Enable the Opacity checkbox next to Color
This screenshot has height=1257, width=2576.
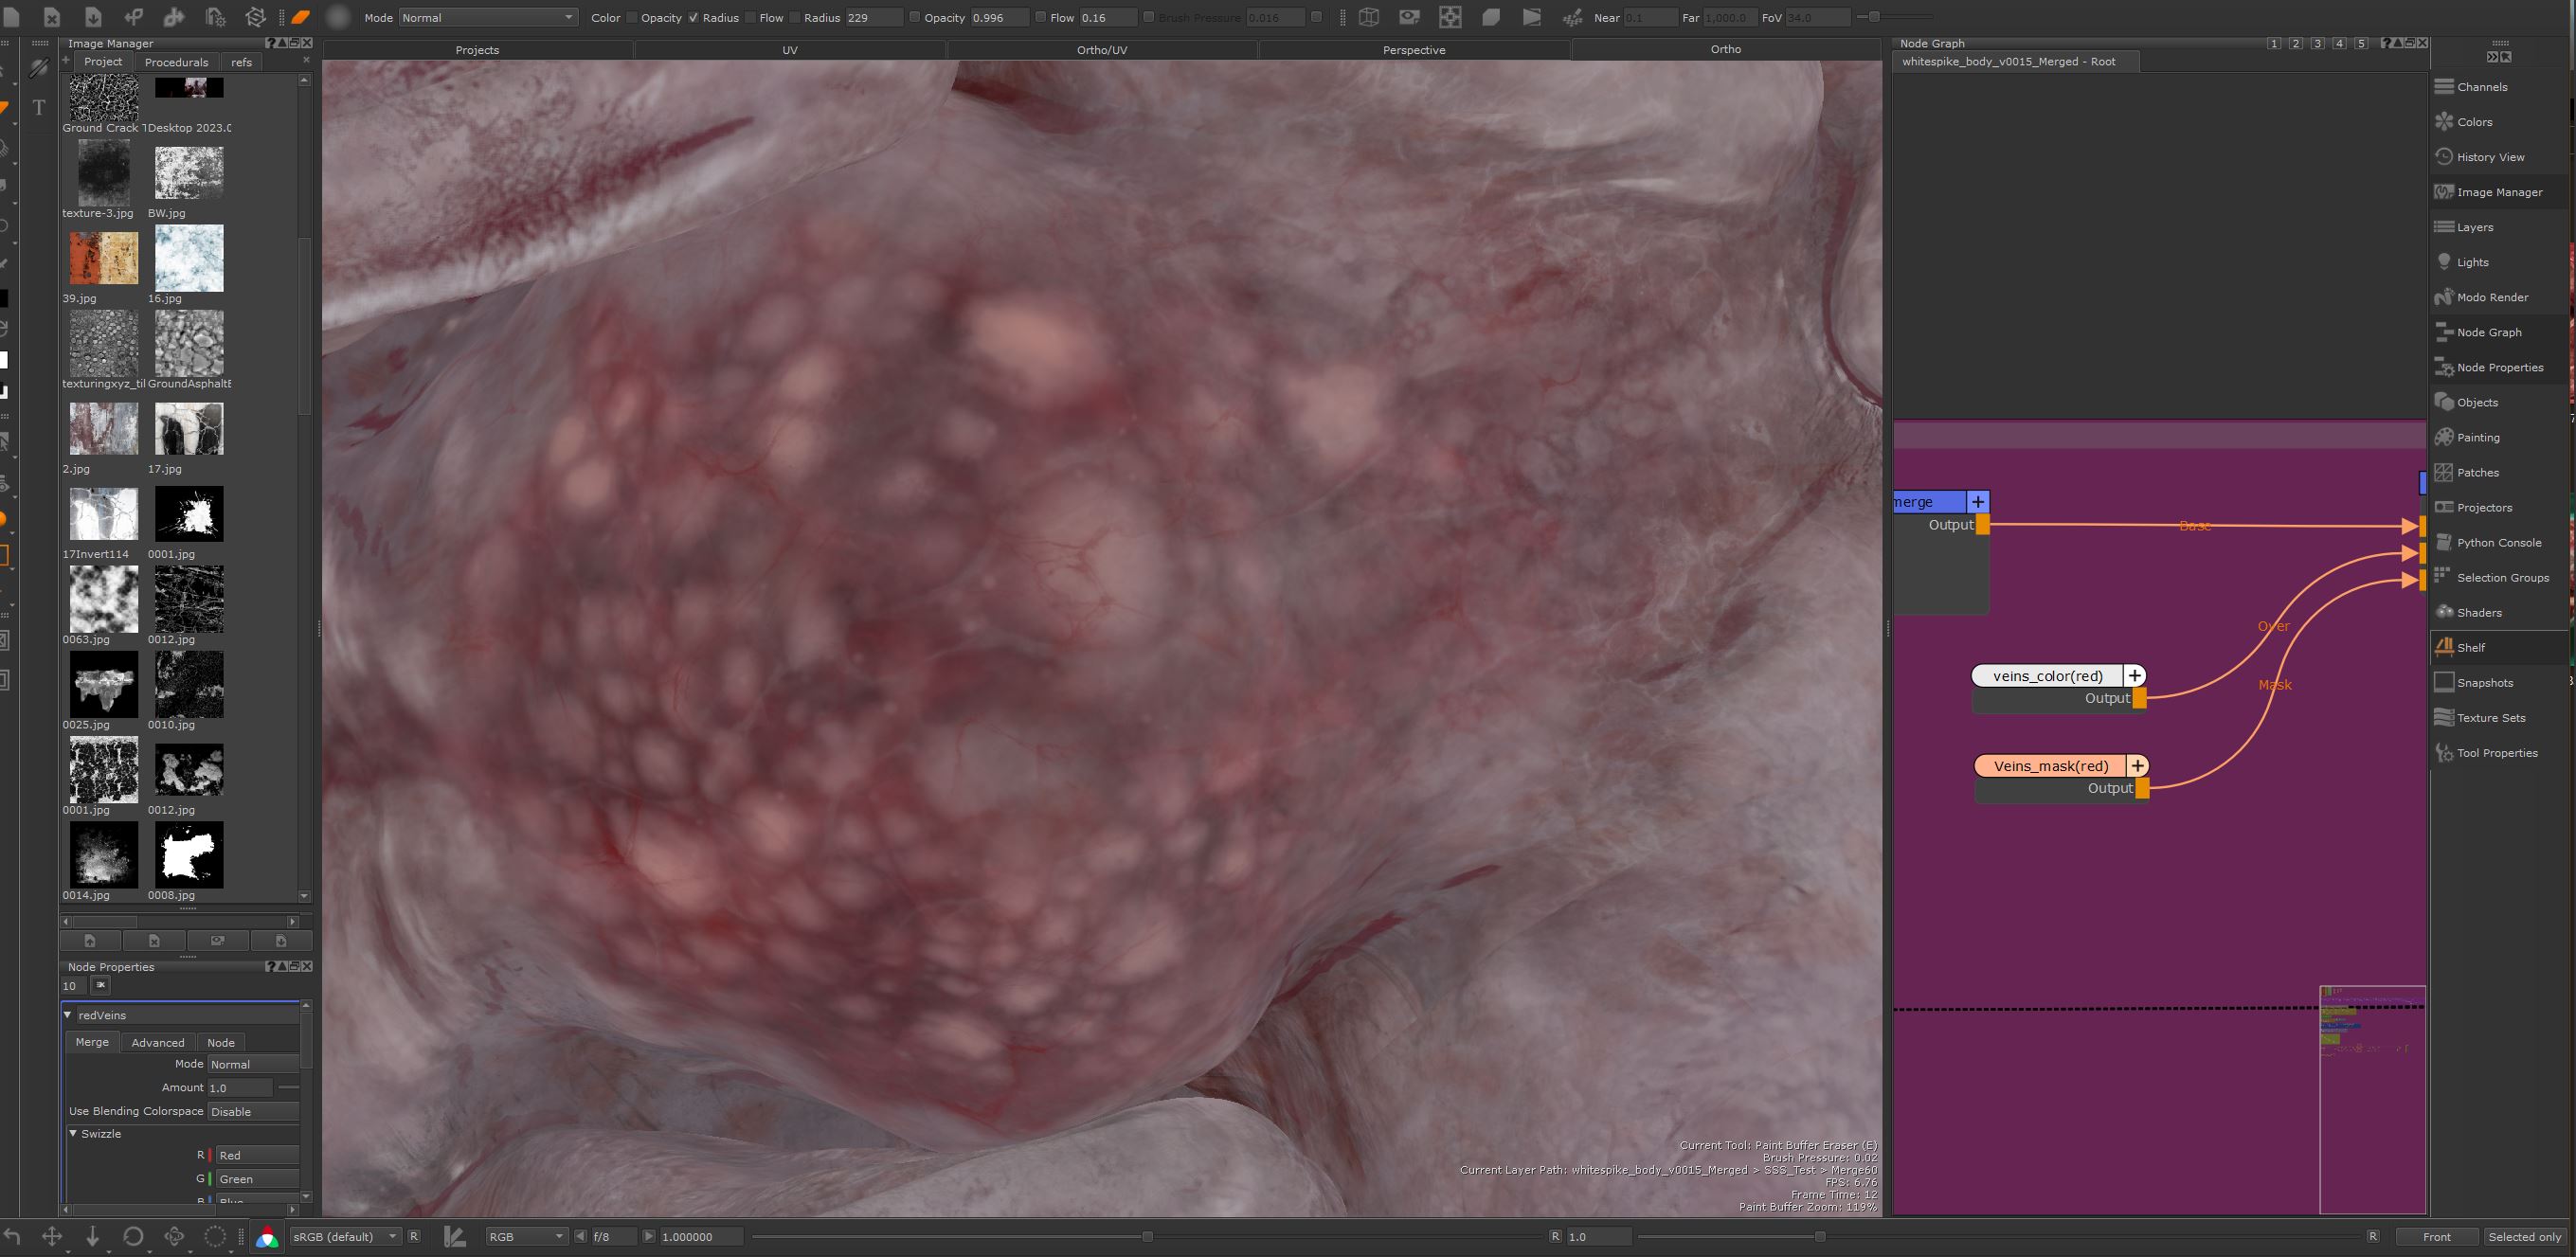[x=631, y=17]
